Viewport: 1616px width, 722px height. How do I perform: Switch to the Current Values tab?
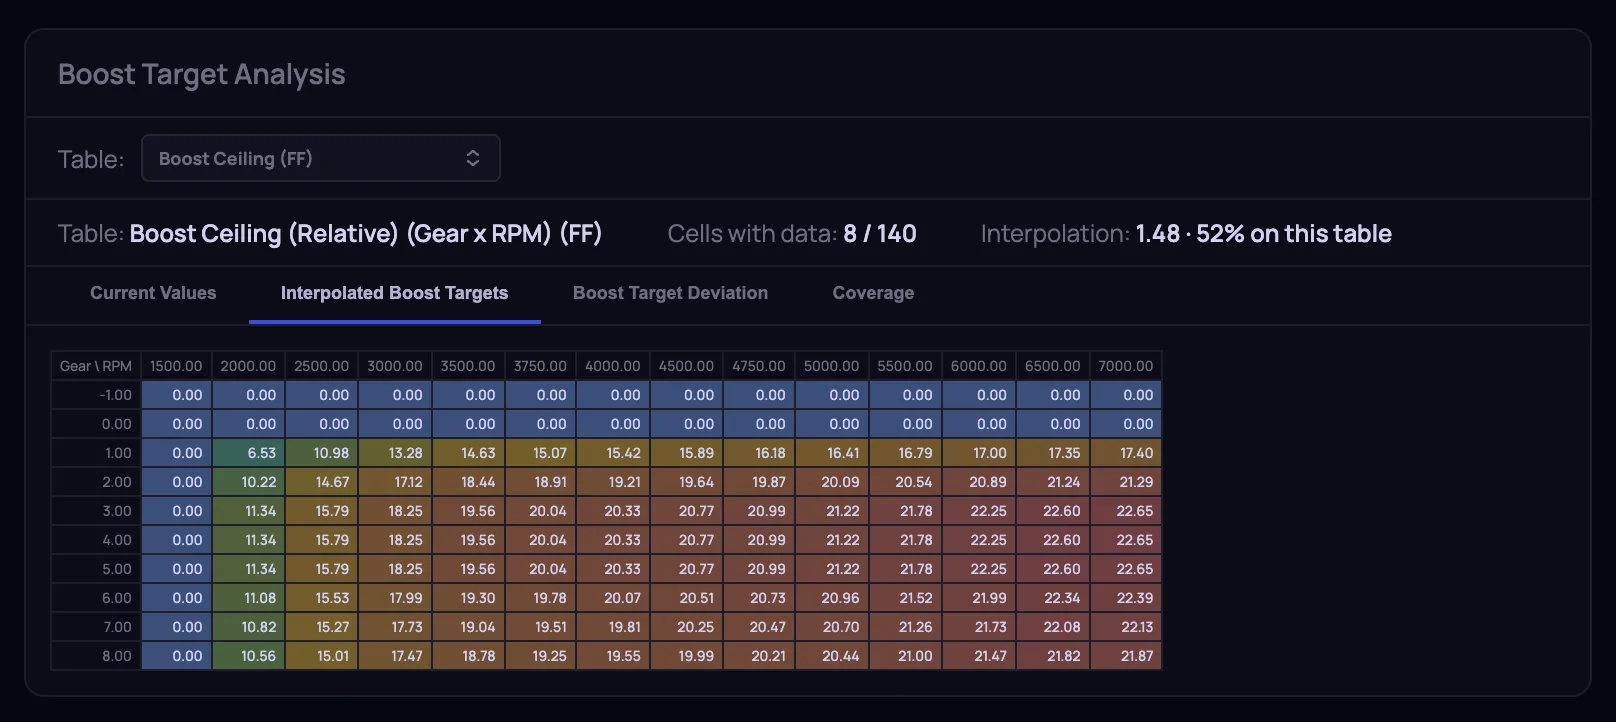pos(153,293)
